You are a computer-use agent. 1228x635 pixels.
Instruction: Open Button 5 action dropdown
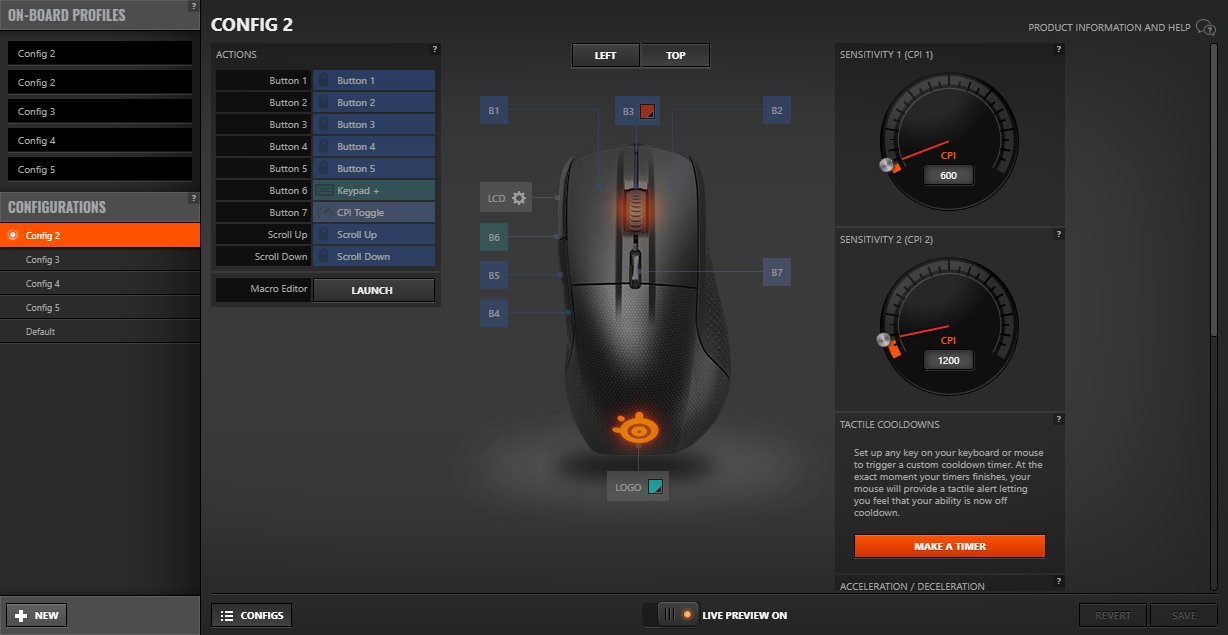point(374,168)
